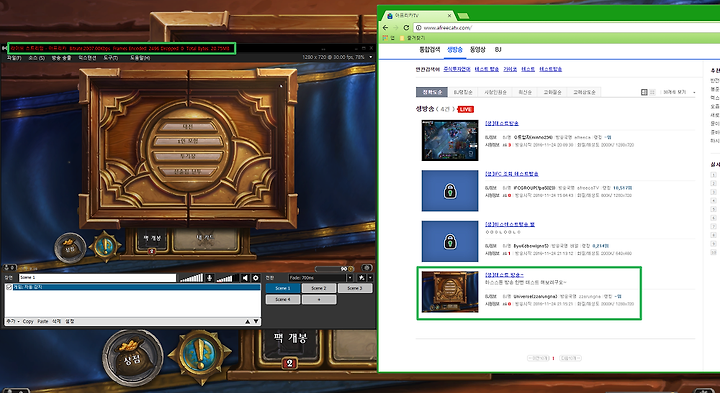Viewport: 720px width, 393px height.
Task: Switch to the integrated search tab
Action: [430, 50]
